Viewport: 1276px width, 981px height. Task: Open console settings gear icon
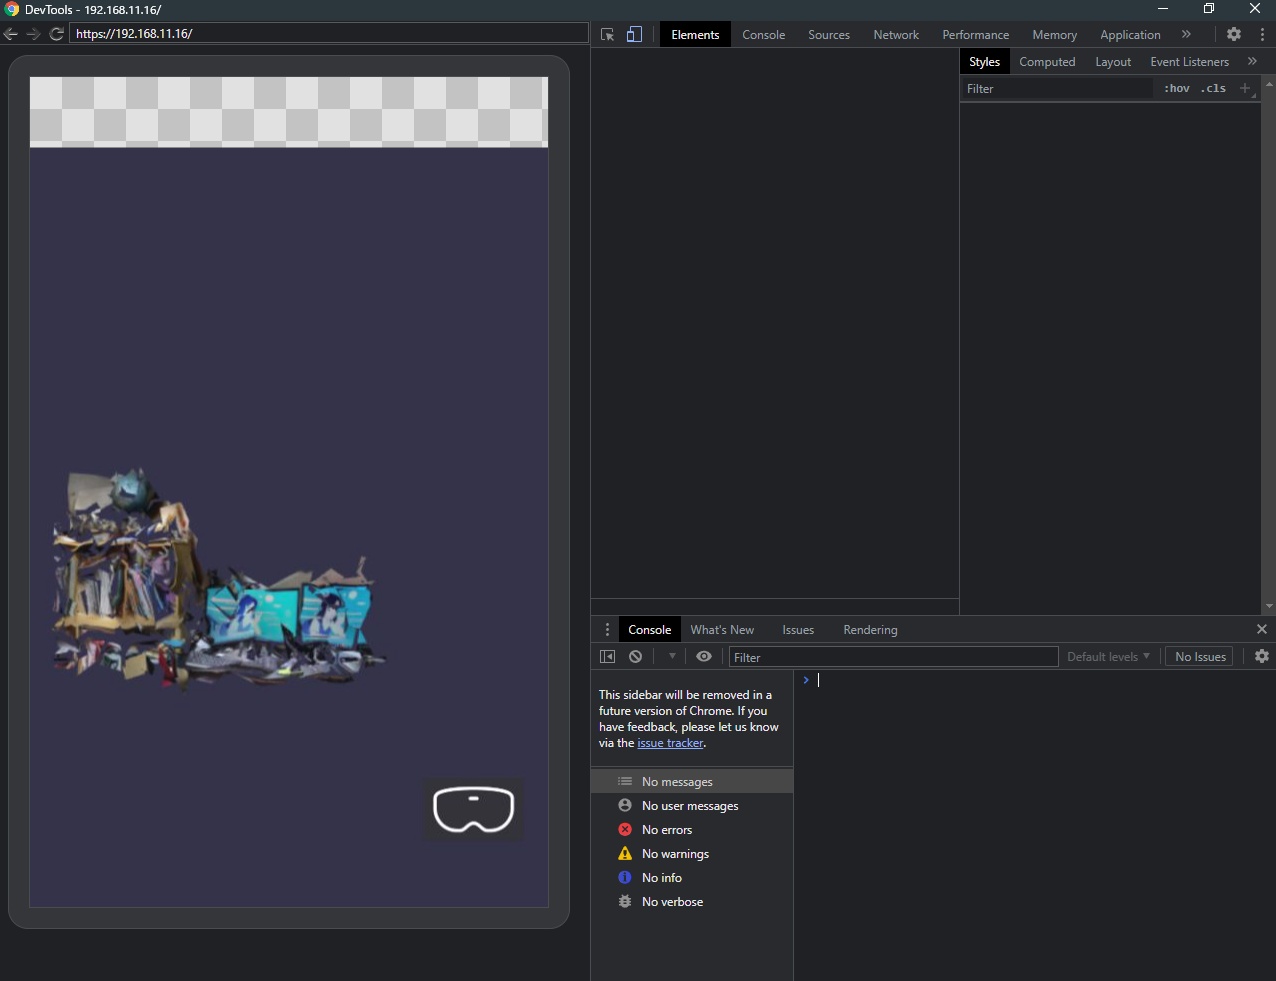[1262, 656]
